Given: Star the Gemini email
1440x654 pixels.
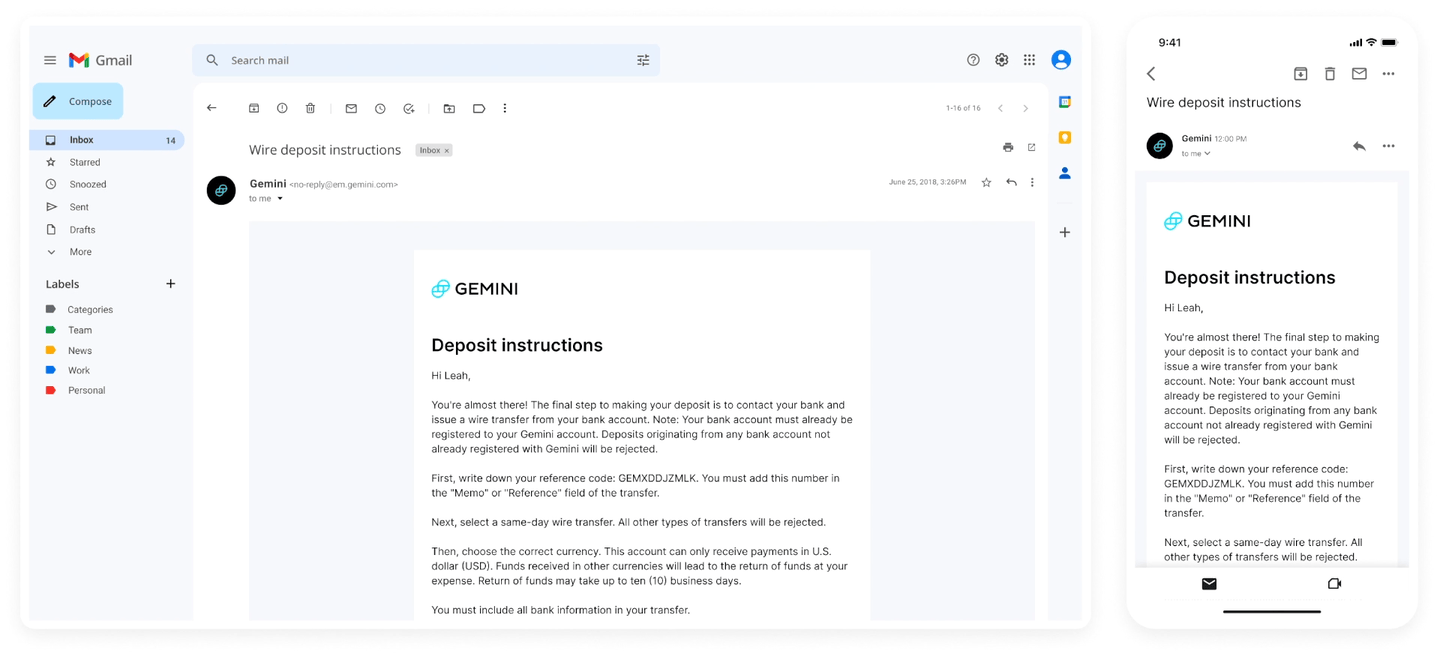Looking at the screenshot, I should [986, 182].
